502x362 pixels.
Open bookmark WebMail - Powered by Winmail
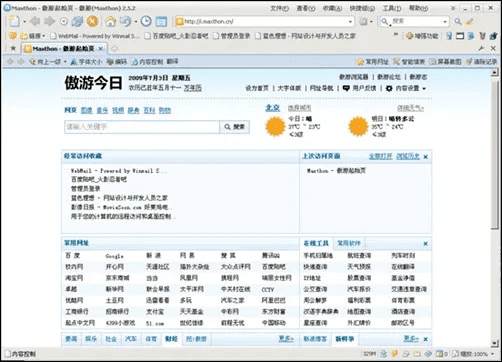tap(95, 36)
